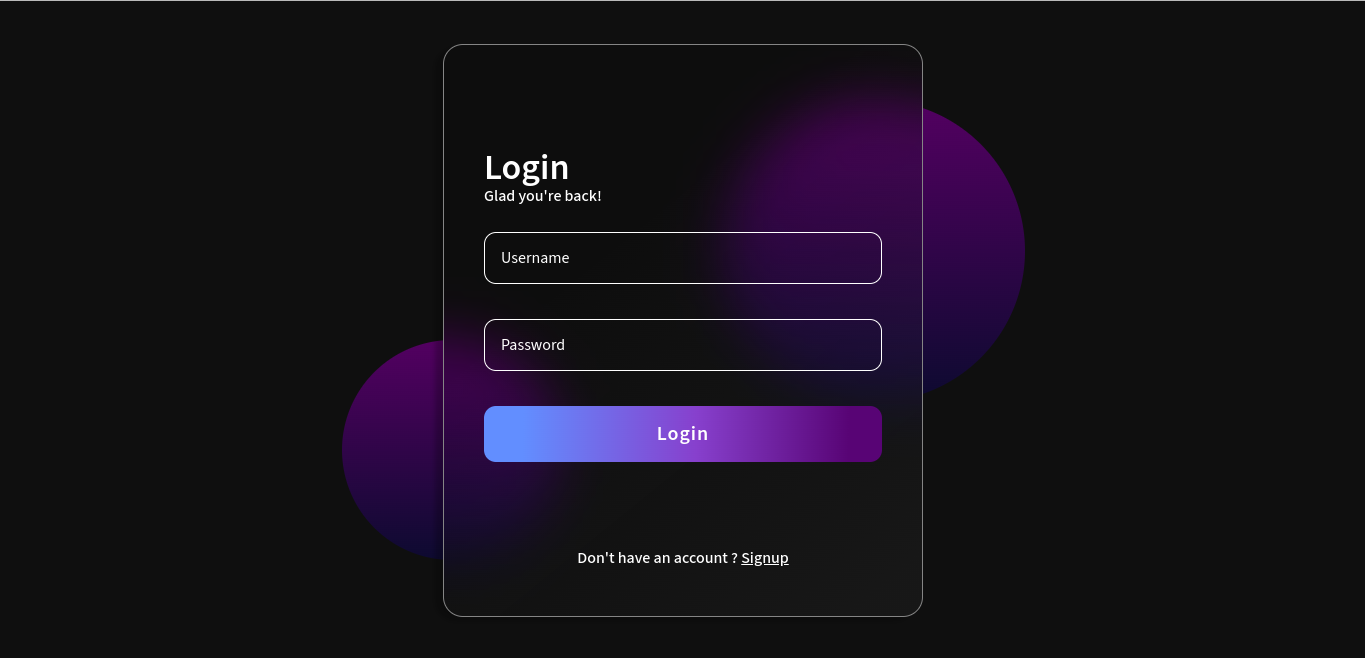Click the Username placeholder text
This screenshot has width=1365, height=658.
[x=535, y=258]
